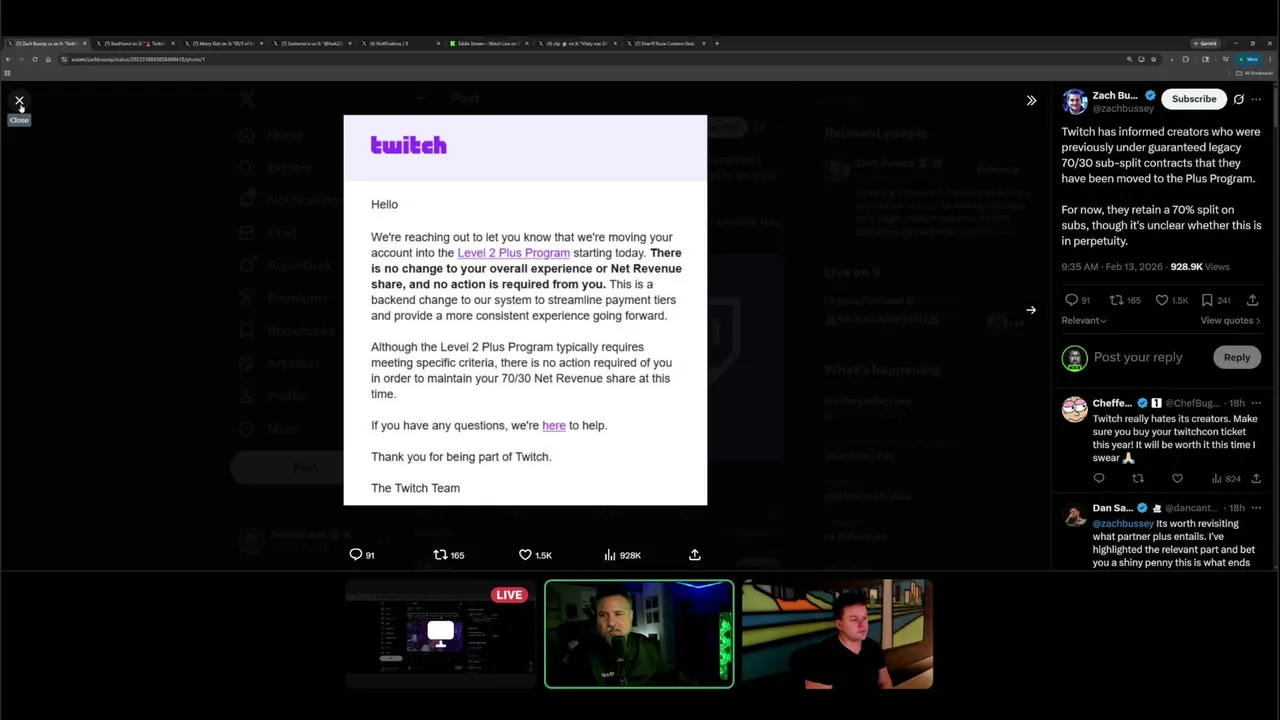1280x720 pixels.
Task: Open Zach Bussey's profile avatar
Action: coord(1075,101)
